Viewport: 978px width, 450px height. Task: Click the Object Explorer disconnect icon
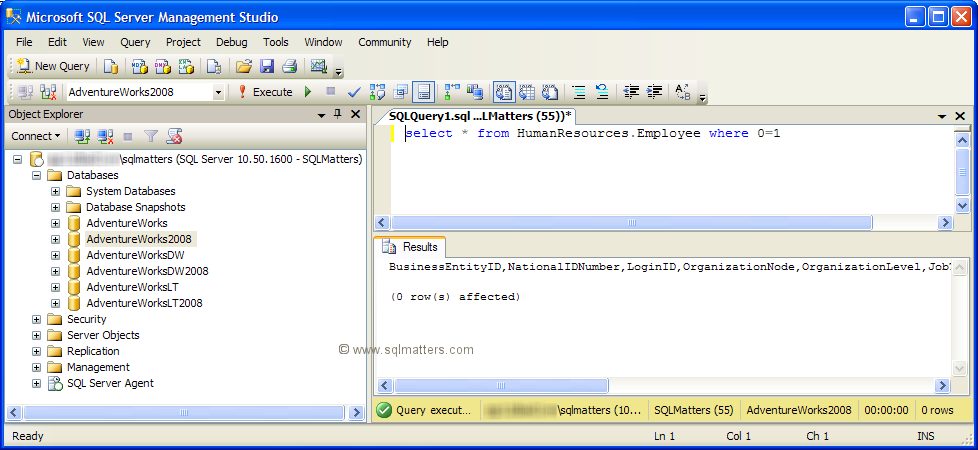coord(105,136)
